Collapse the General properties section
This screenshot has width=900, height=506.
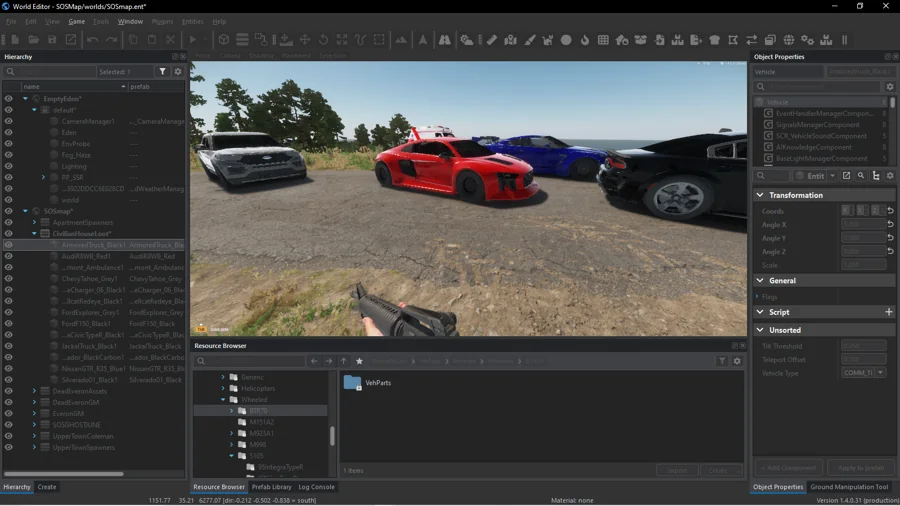tap(761, 281)
